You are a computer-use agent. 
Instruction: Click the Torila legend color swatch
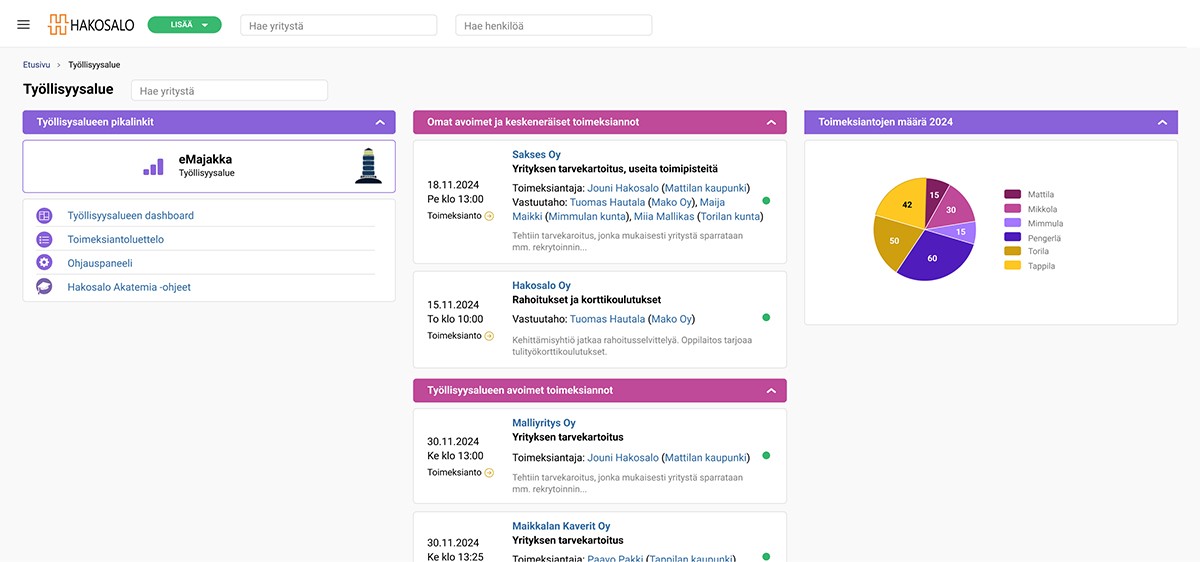1012,252
